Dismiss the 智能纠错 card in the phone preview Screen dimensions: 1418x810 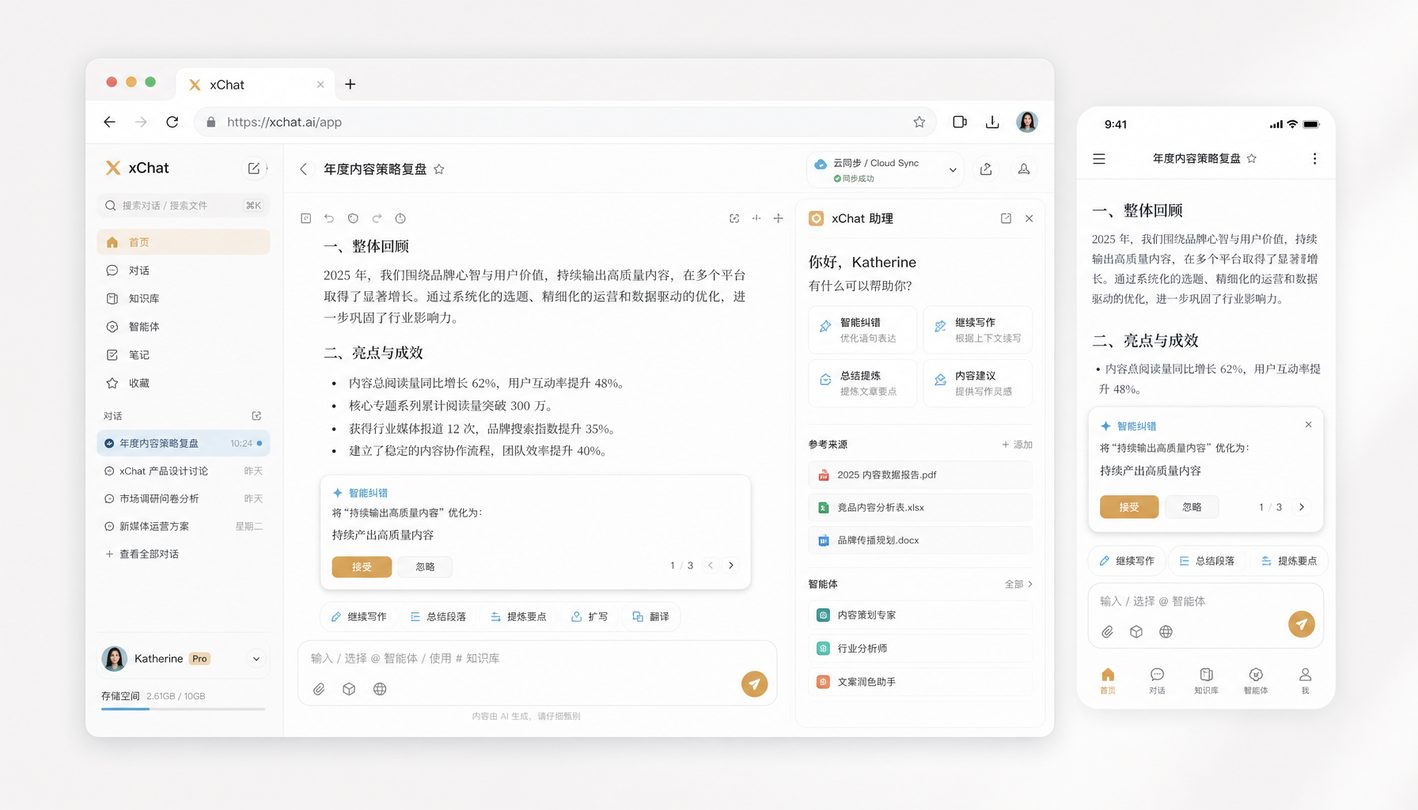point(1308,425)
